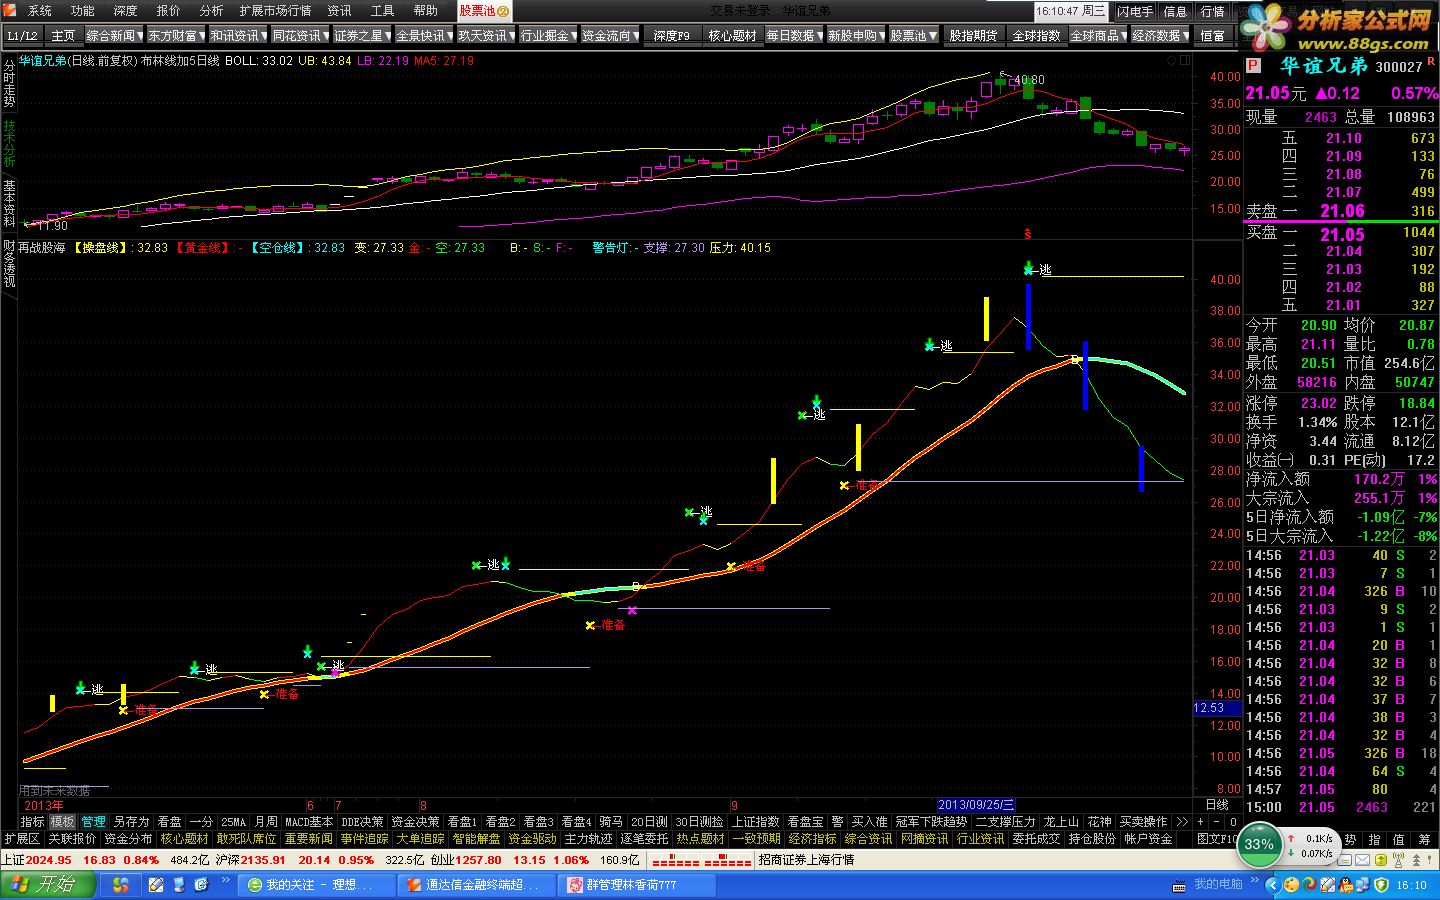Open 通达信金融终端 taskbar window
This screenshot has width=1440, height=900.
pos(477,885)
